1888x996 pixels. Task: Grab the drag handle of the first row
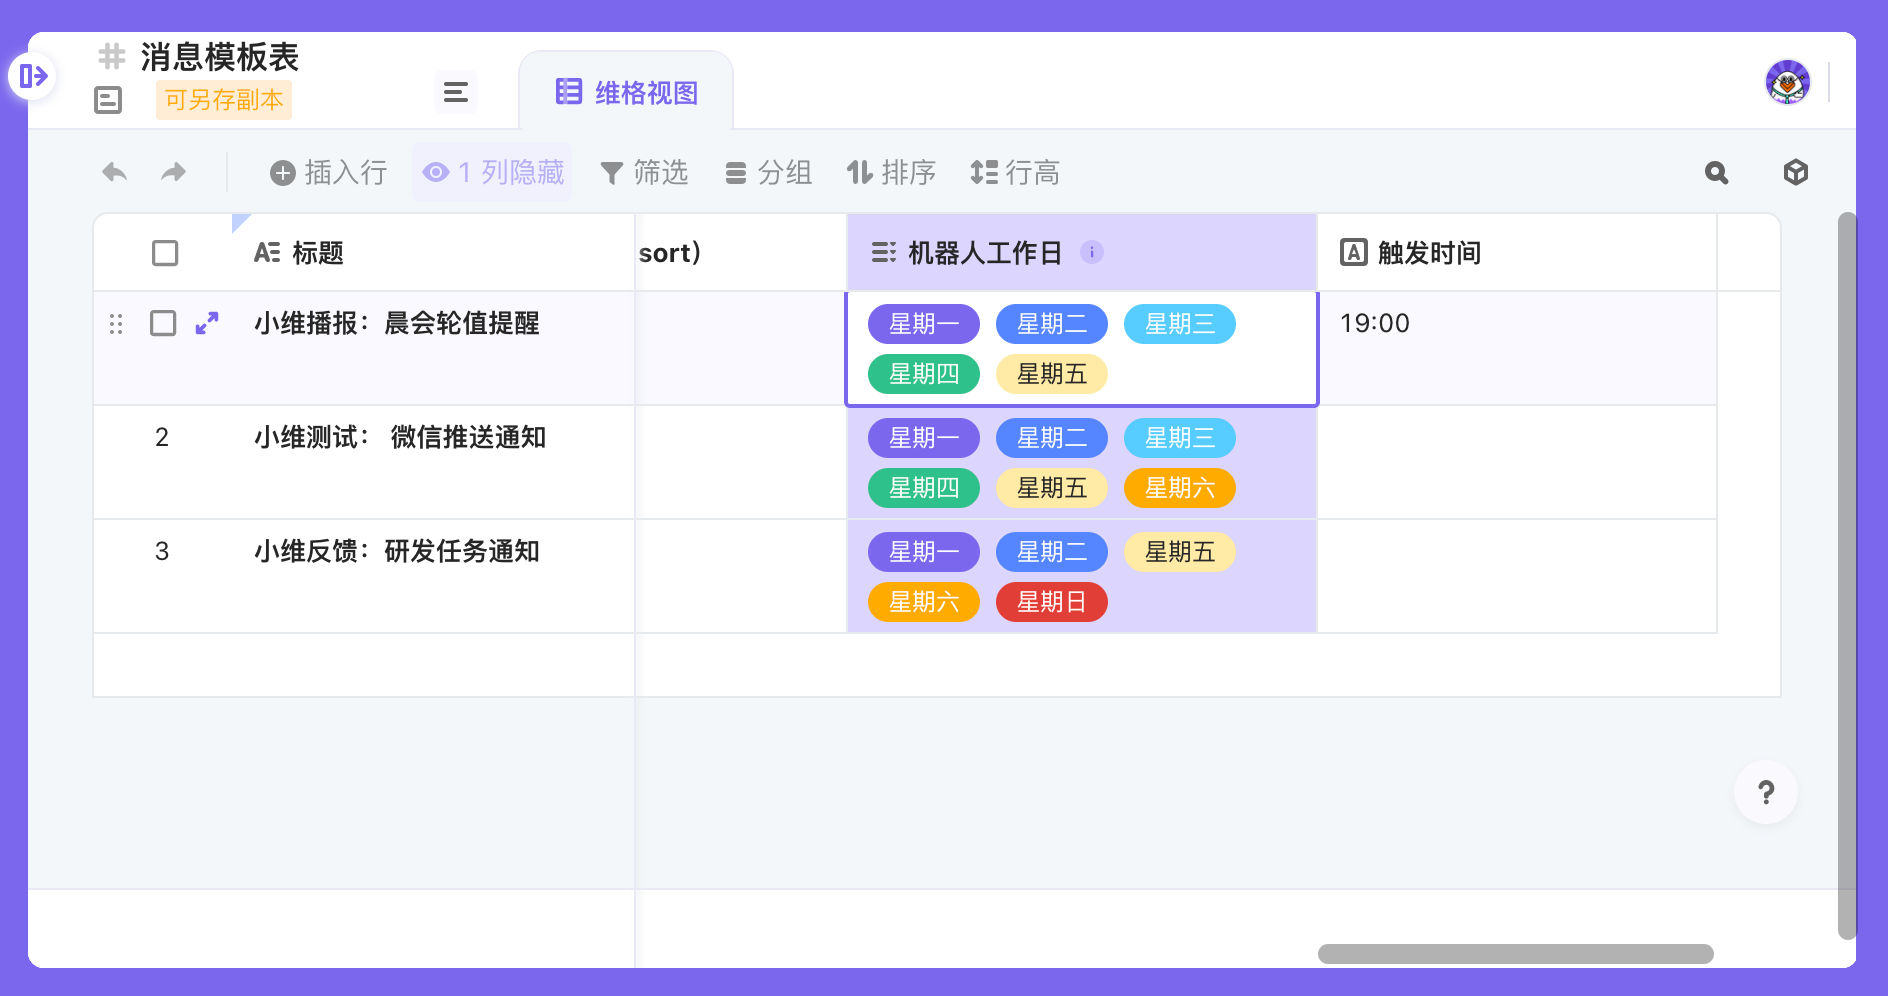pyautogui.click(x=116, y=323)
